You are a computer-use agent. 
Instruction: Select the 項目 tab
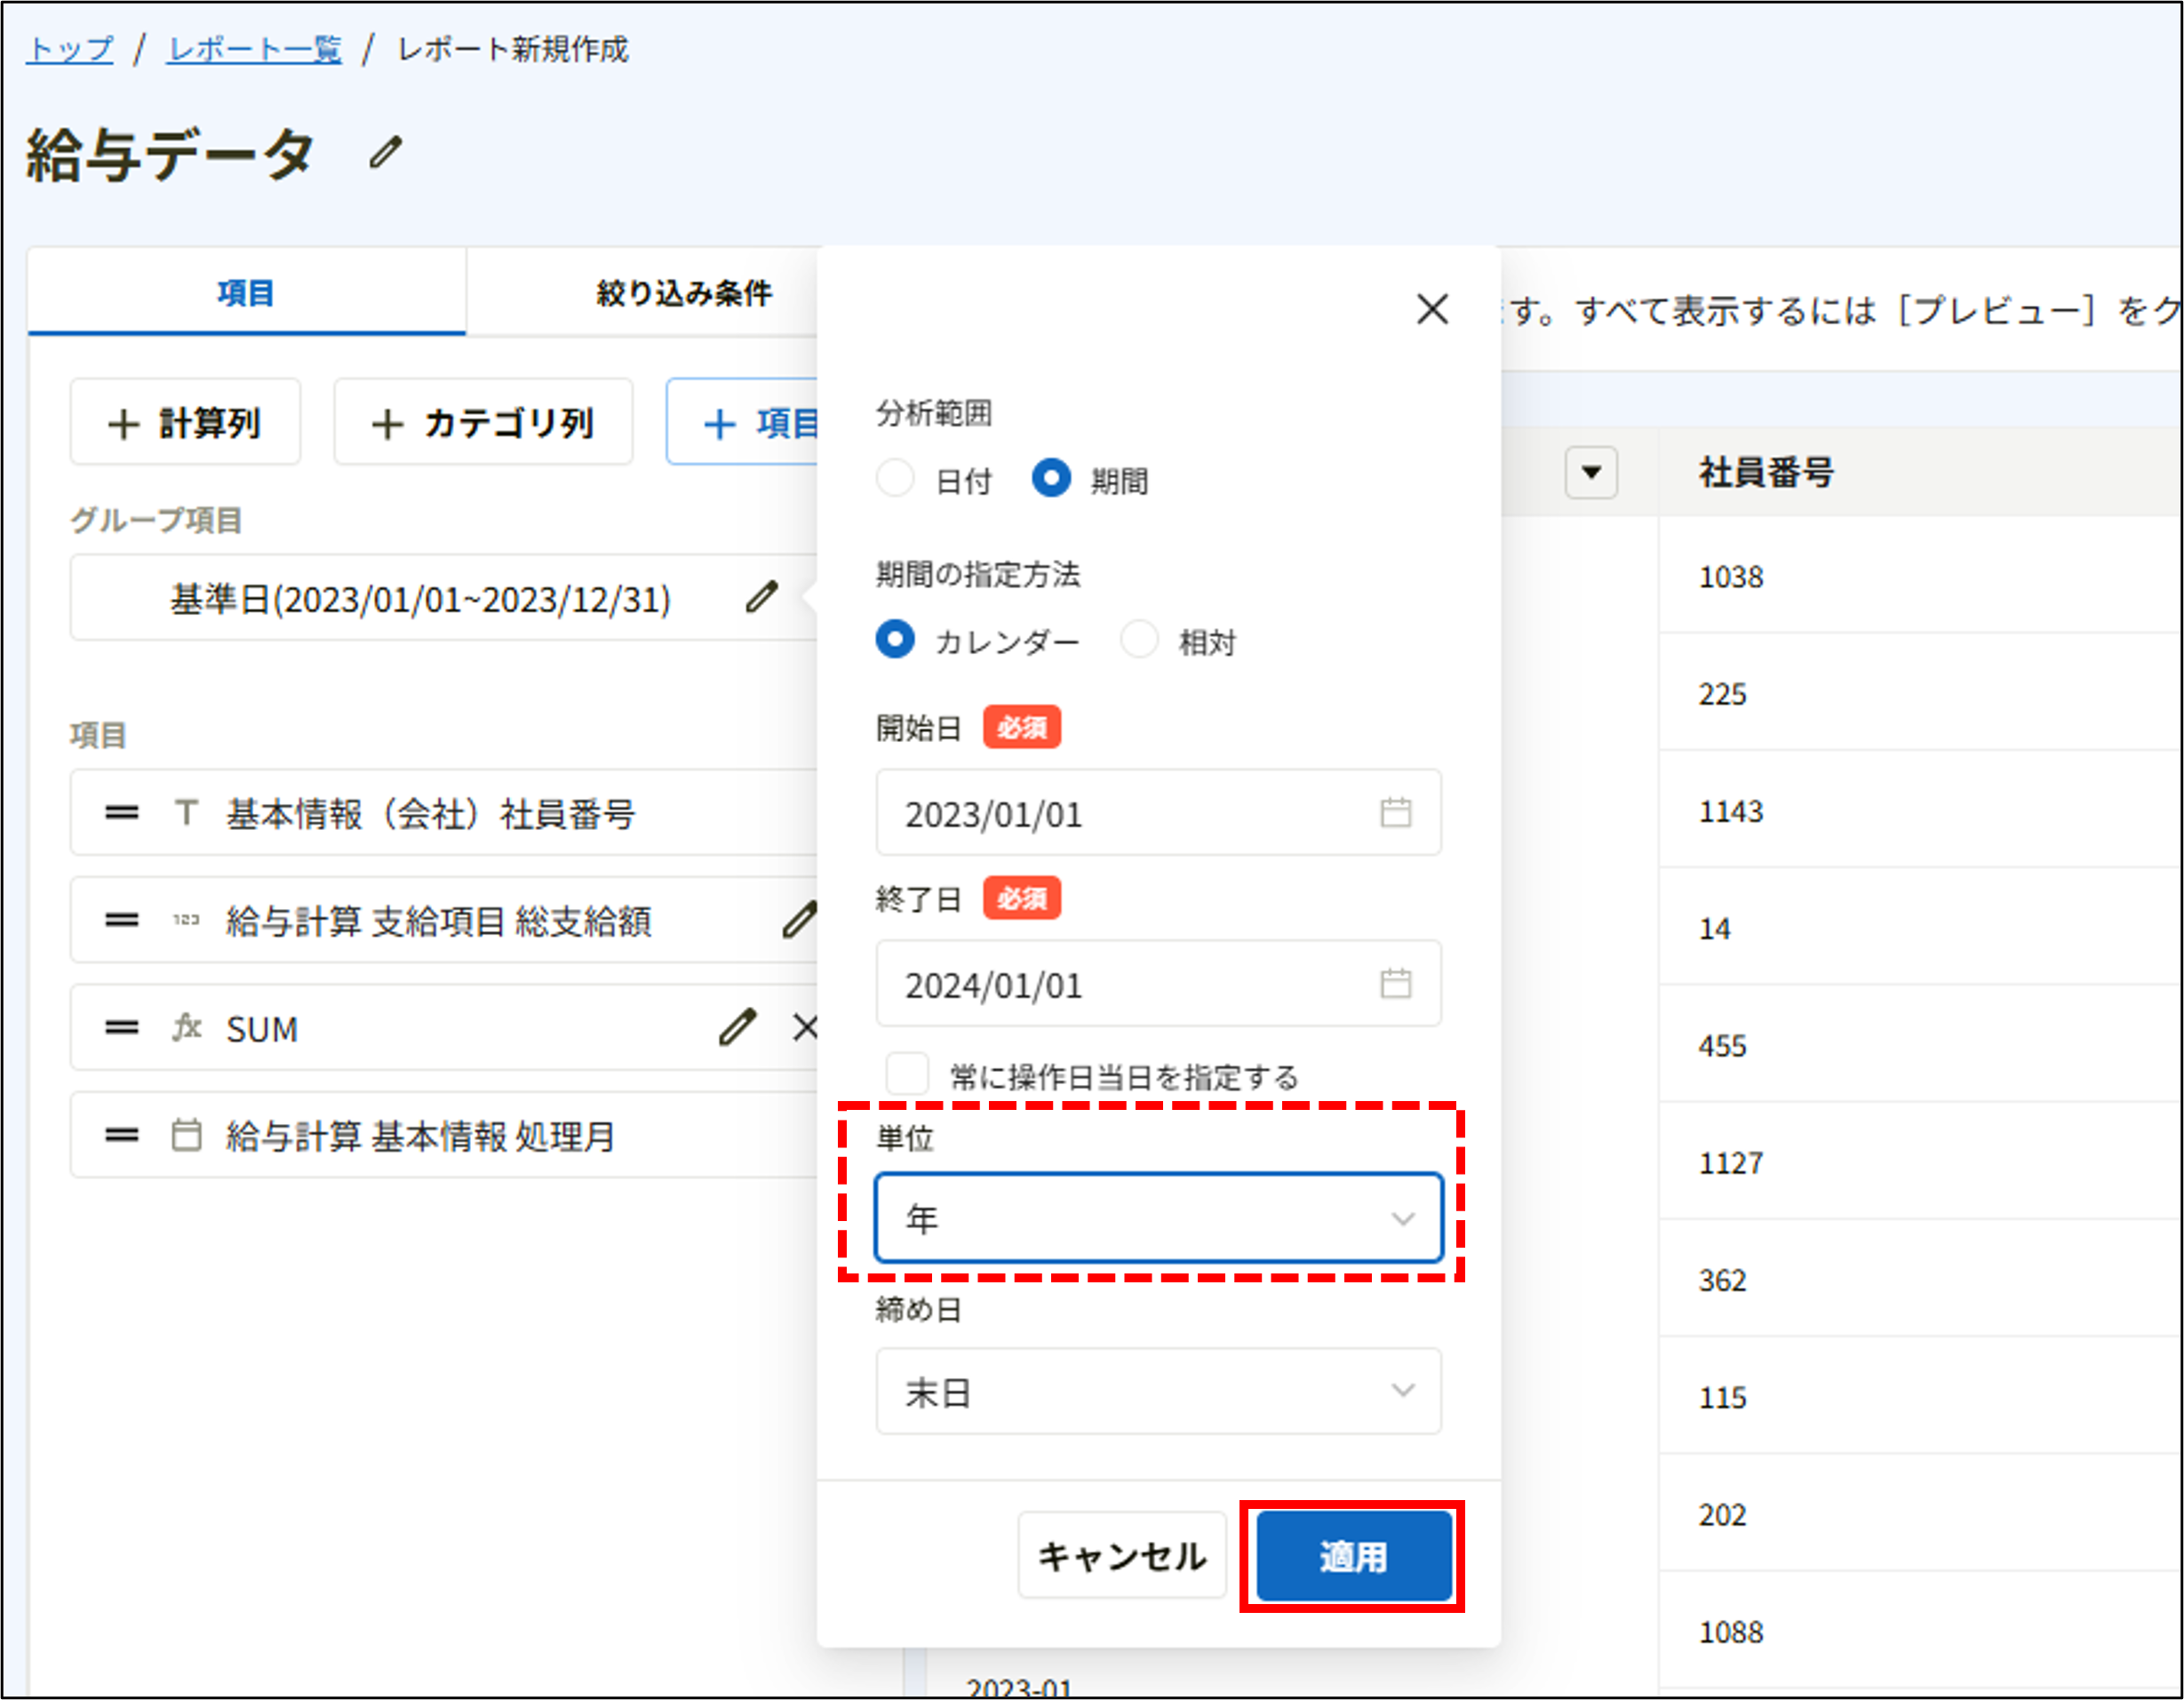tap(246, 293)
